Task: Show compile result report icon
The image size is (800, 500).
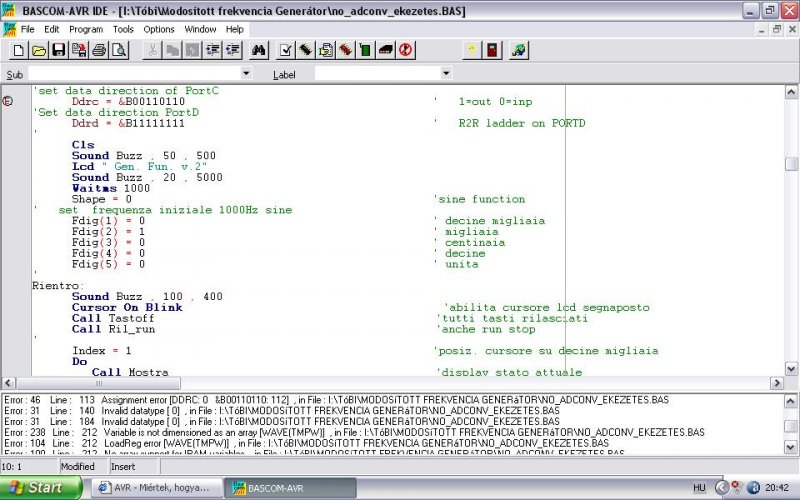Action: coord(326,50)
